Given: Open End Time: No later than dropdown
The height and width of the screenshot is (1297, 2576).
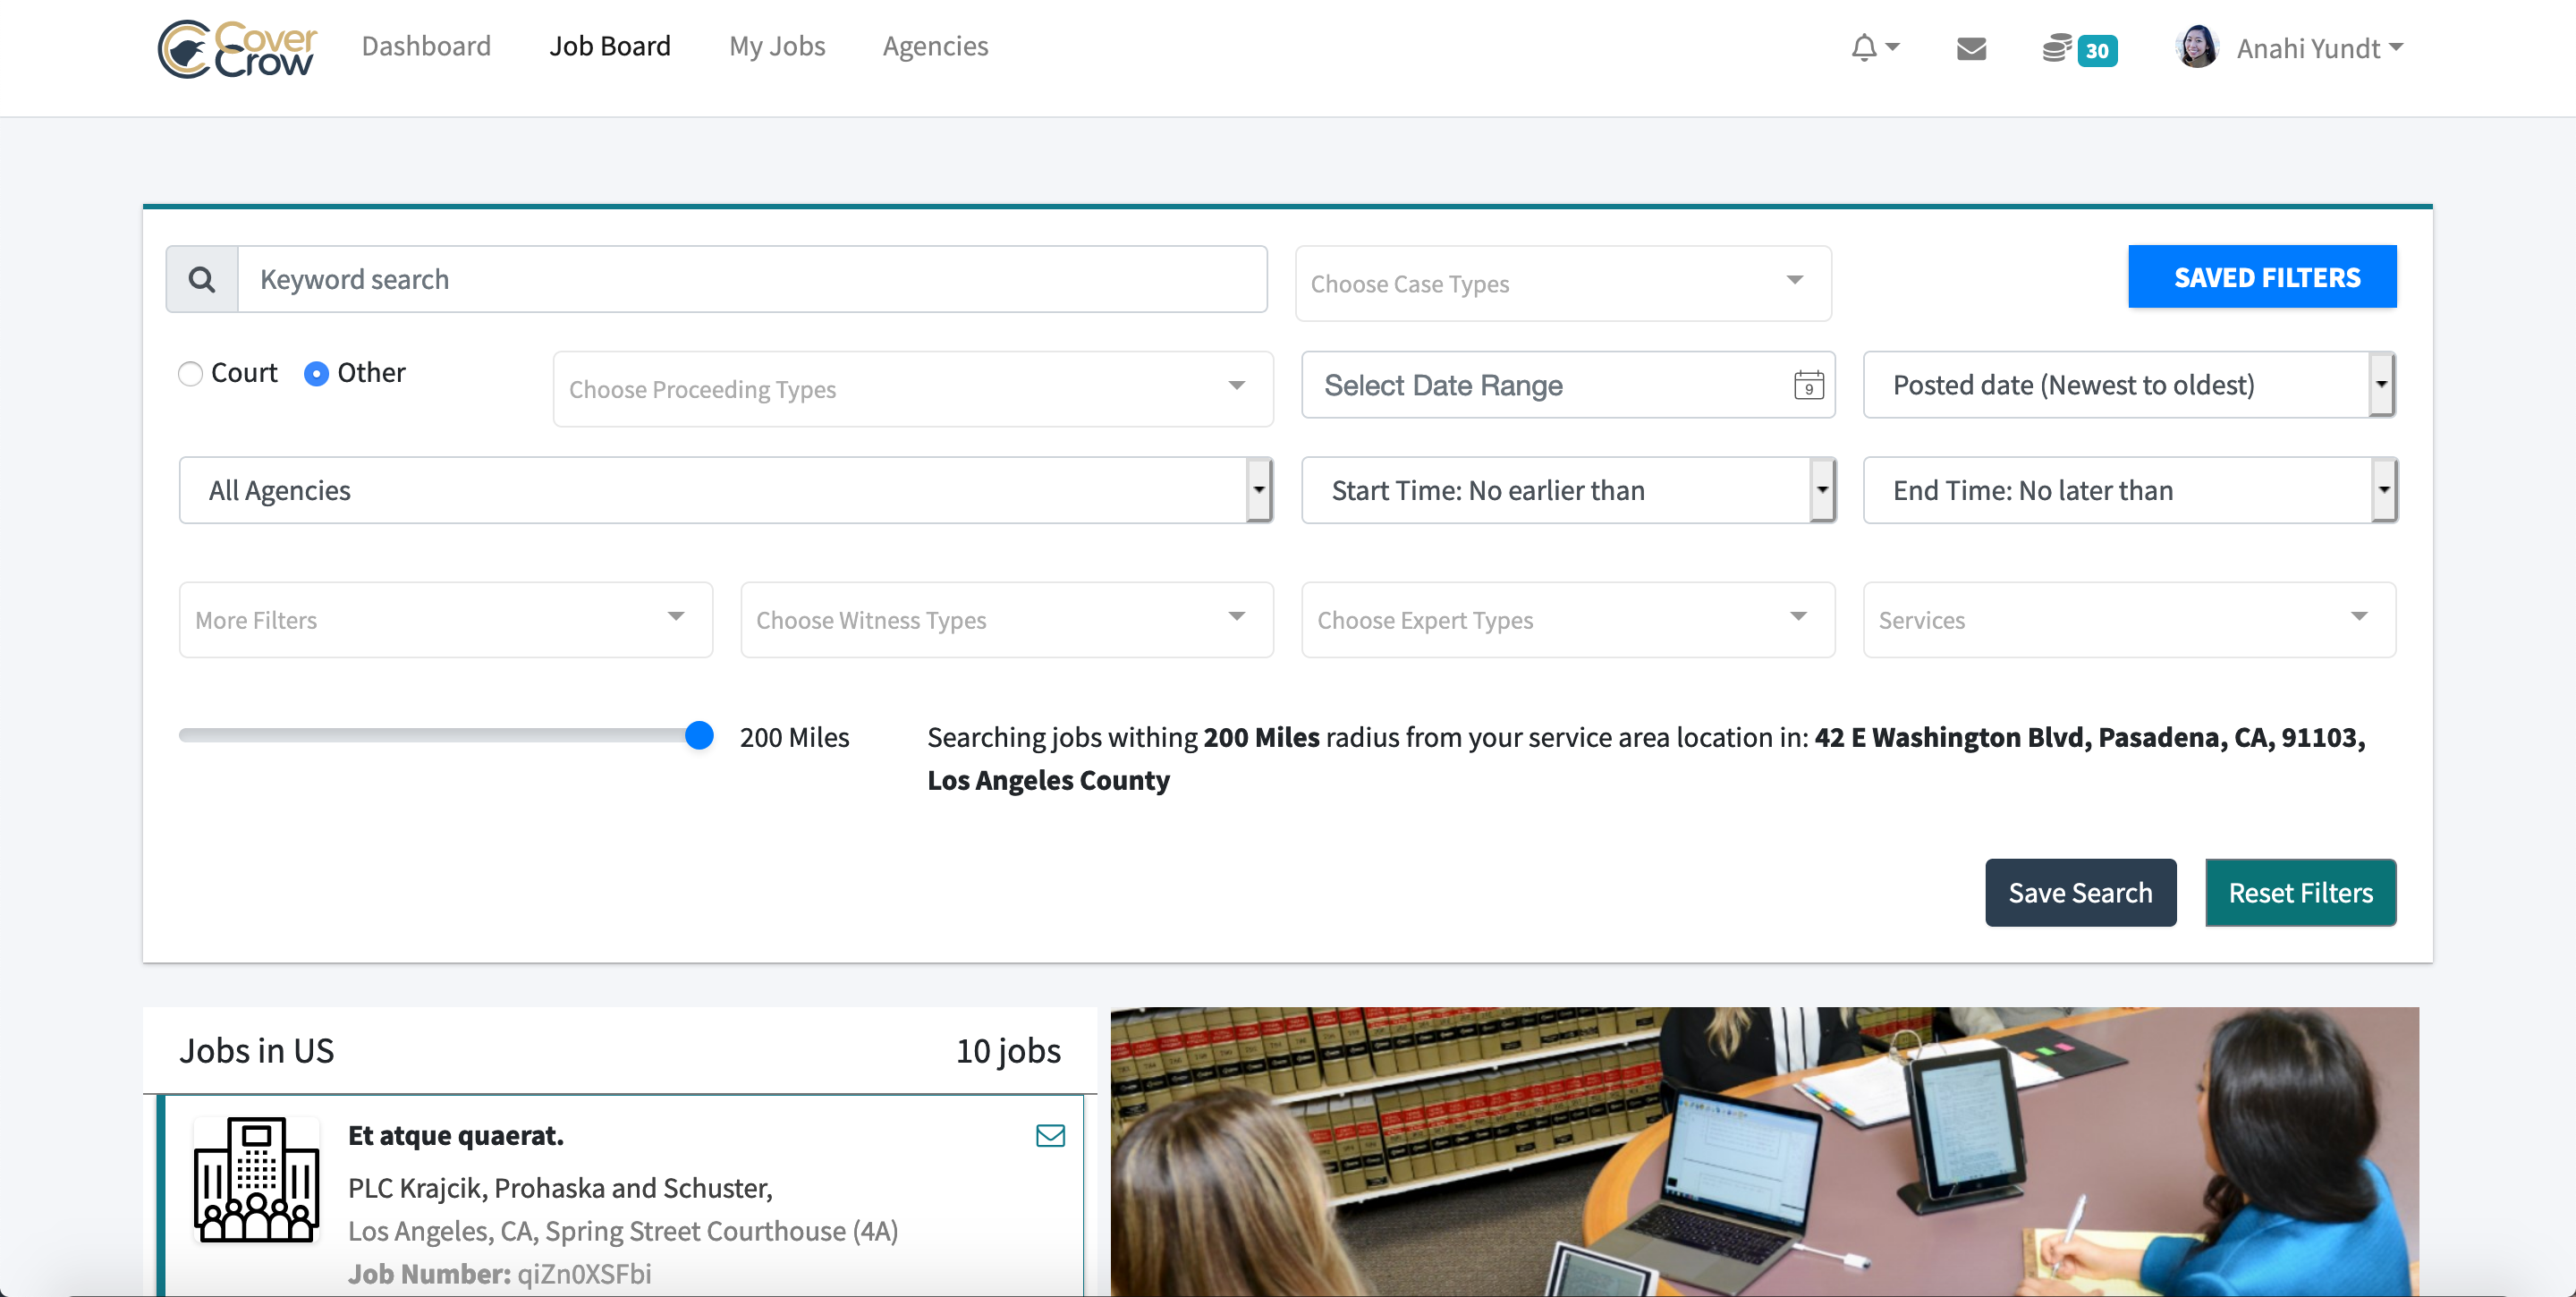Looking at the screenshot, I should (x=2129, y=490).
